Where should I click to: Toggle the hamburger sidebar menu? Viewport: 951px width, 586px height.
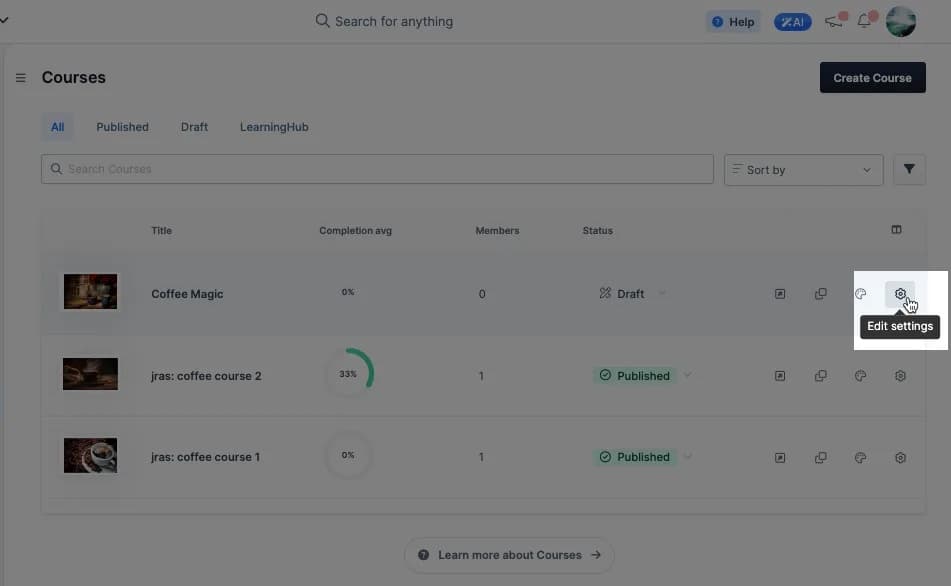pyautogui.click(x=21, y=78)
